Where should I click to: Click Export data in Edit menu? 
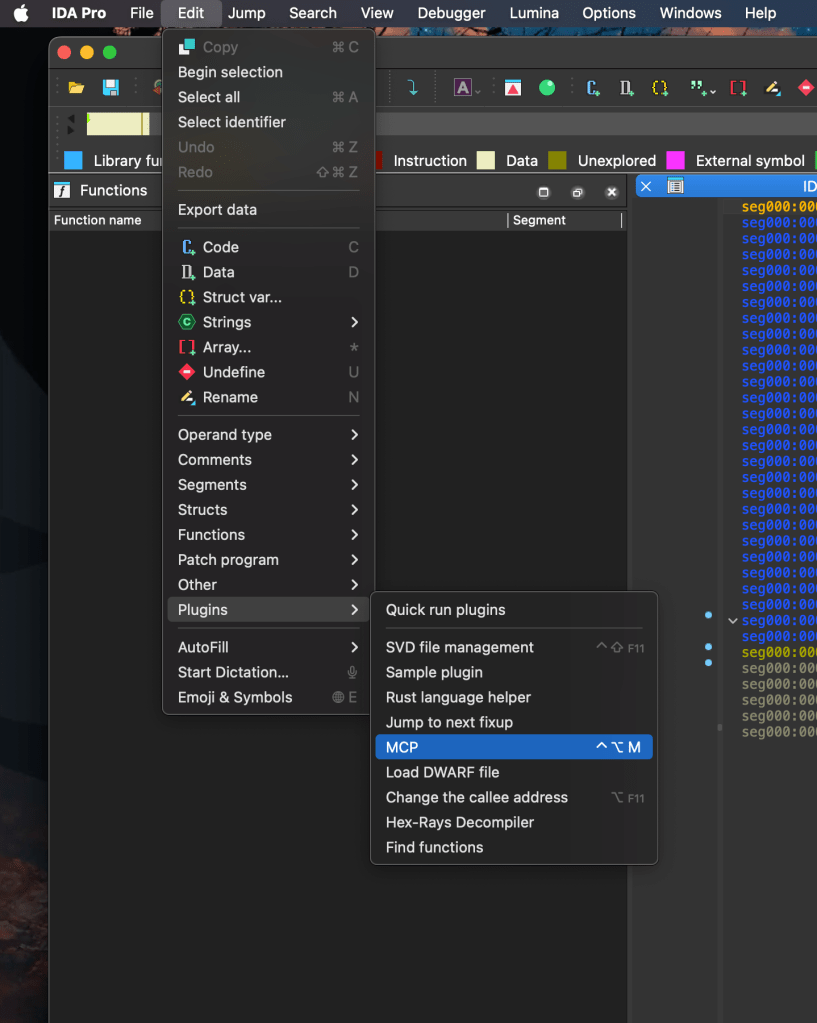(217, 210)
